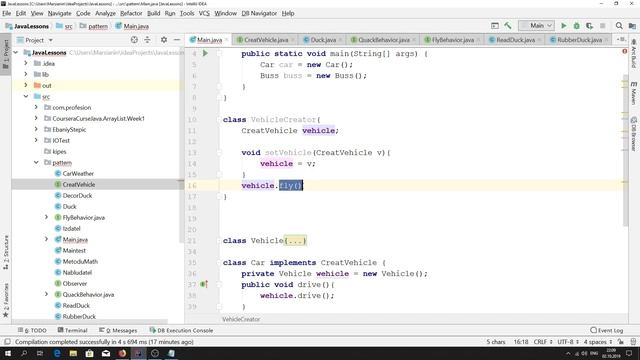The image size is (640, 360).
Task: Click the implements gutter icon at line 37
Action: coord(204,284)
